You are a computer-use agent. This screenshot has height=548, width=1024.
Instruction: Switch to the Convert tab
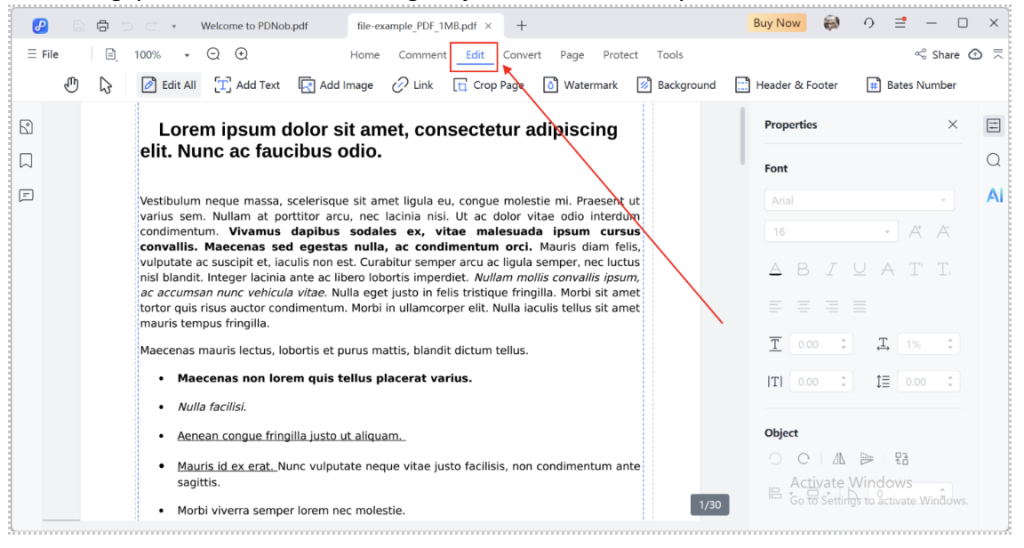click(x=522, y=55)
